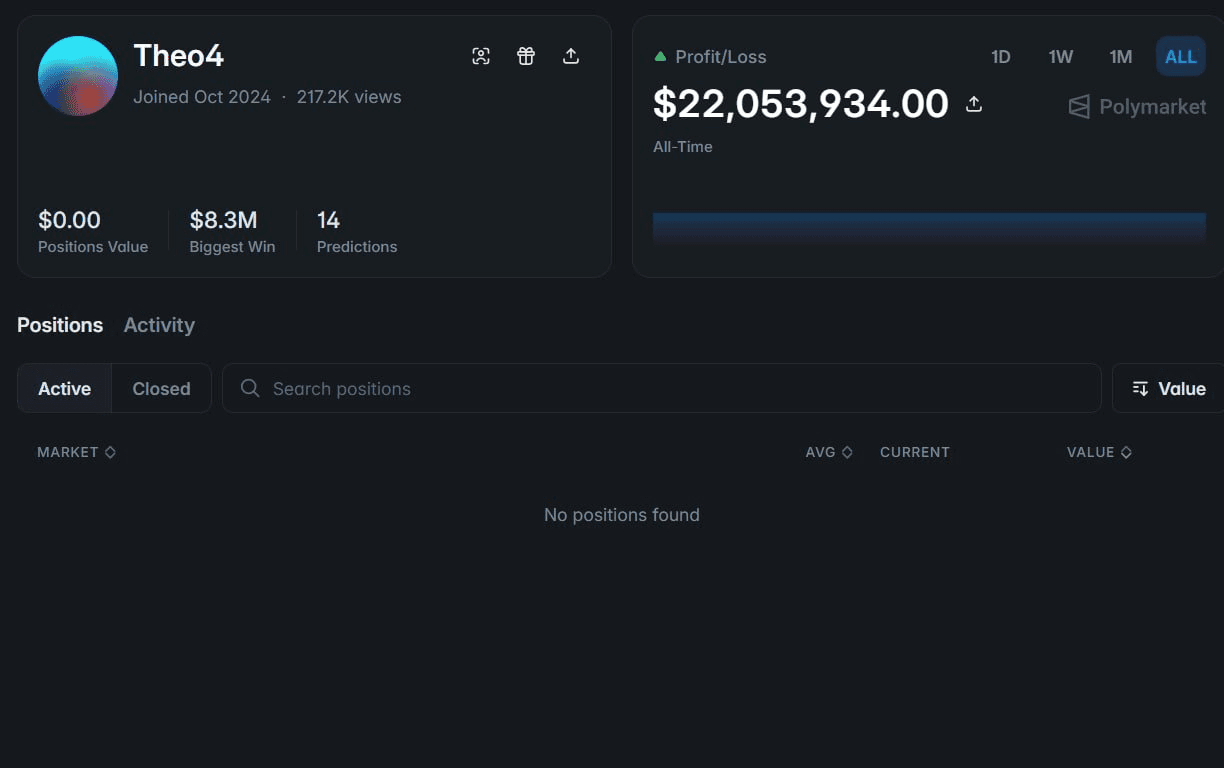Viewport: 1224px width, 768px height.
Task: Click the sort icon on Value button
Action: tap(1140, 389)
